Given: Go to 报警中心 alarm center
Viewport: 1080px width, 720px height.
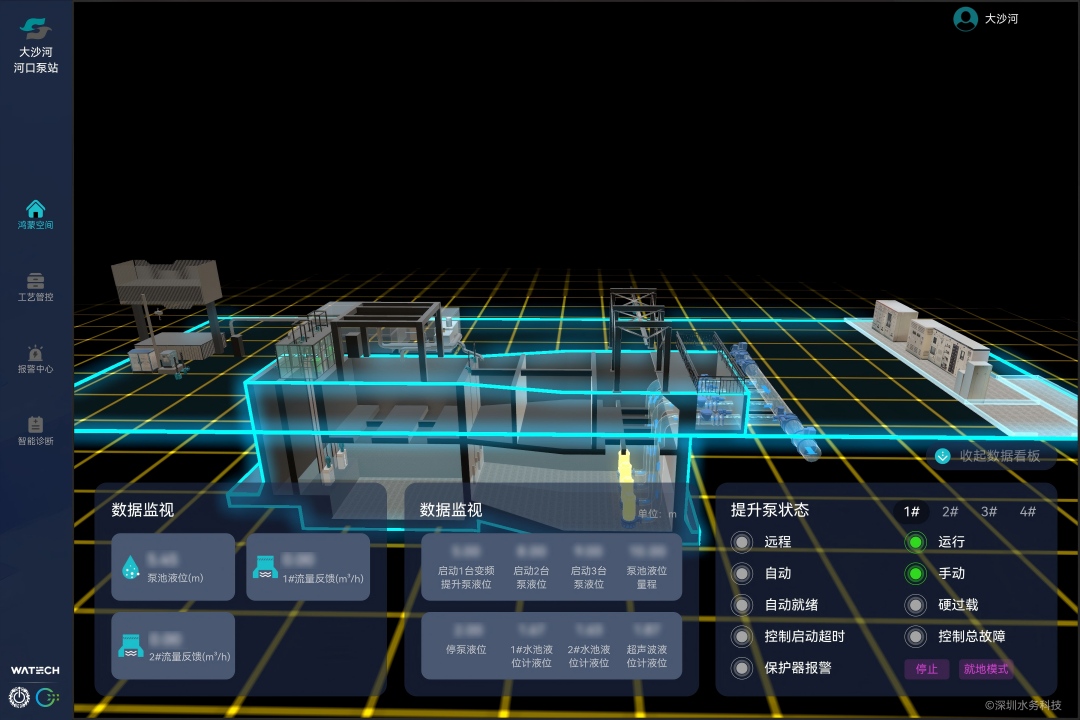Looking at the screenshot, I should coord(36,354).
